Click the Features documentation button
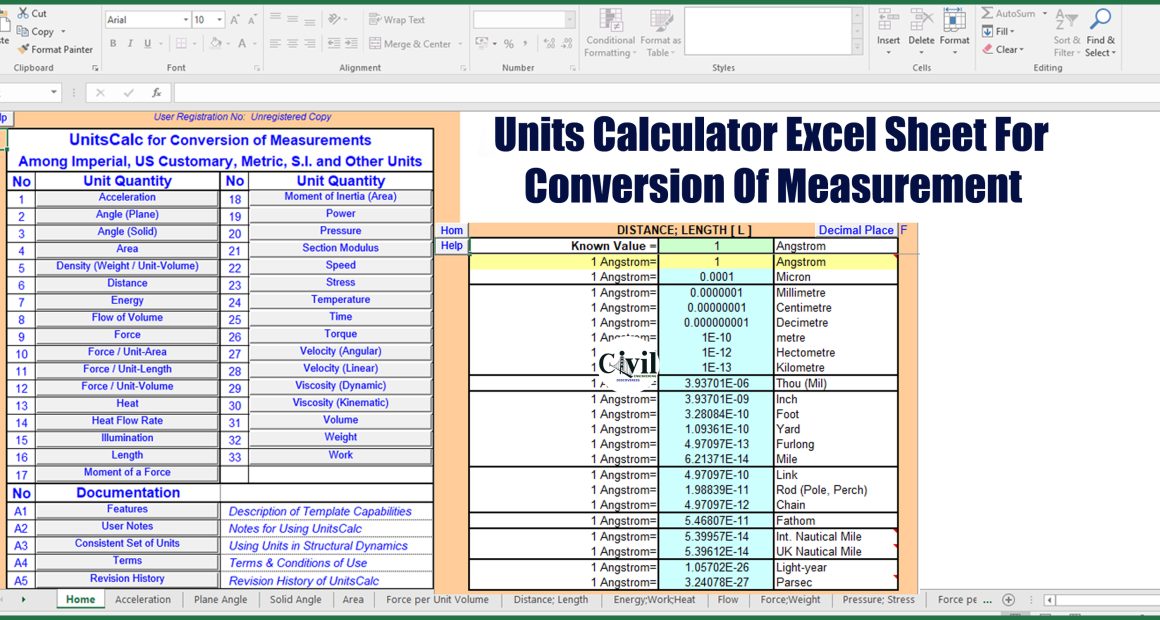This screenshot has height=620, width=1160. pyautogui.click(x=127, y=509)
